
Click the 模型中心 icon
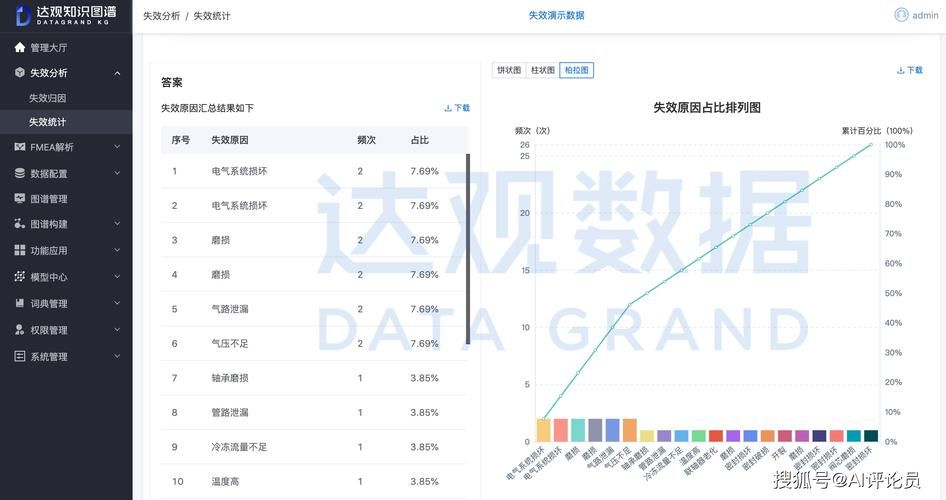(20, 276)
